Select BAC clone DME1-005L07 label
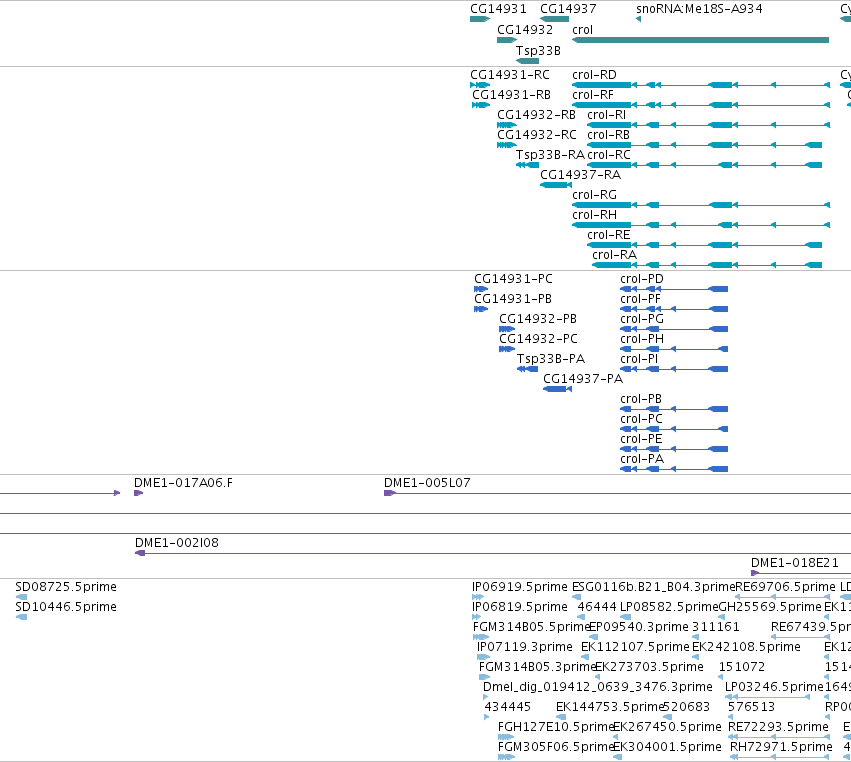This screenshot has height=762, width=851. click(x=427, y=483)
